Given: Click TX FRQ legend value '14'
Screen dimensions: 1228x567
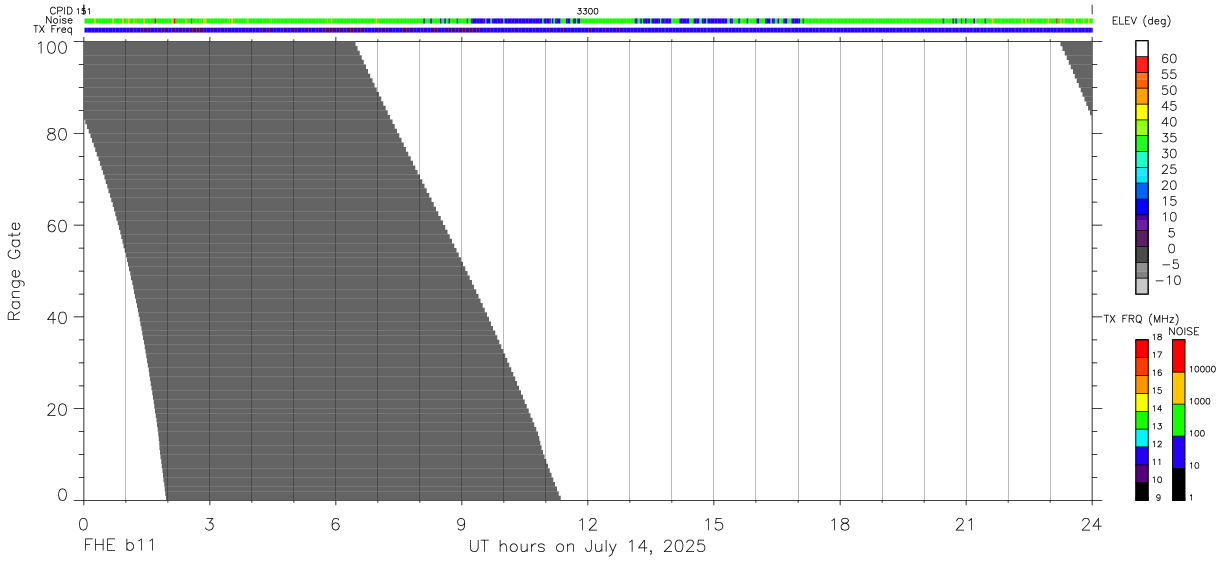Looking at the screenshot, I should pyautogui.click(x=1157, y=409).
